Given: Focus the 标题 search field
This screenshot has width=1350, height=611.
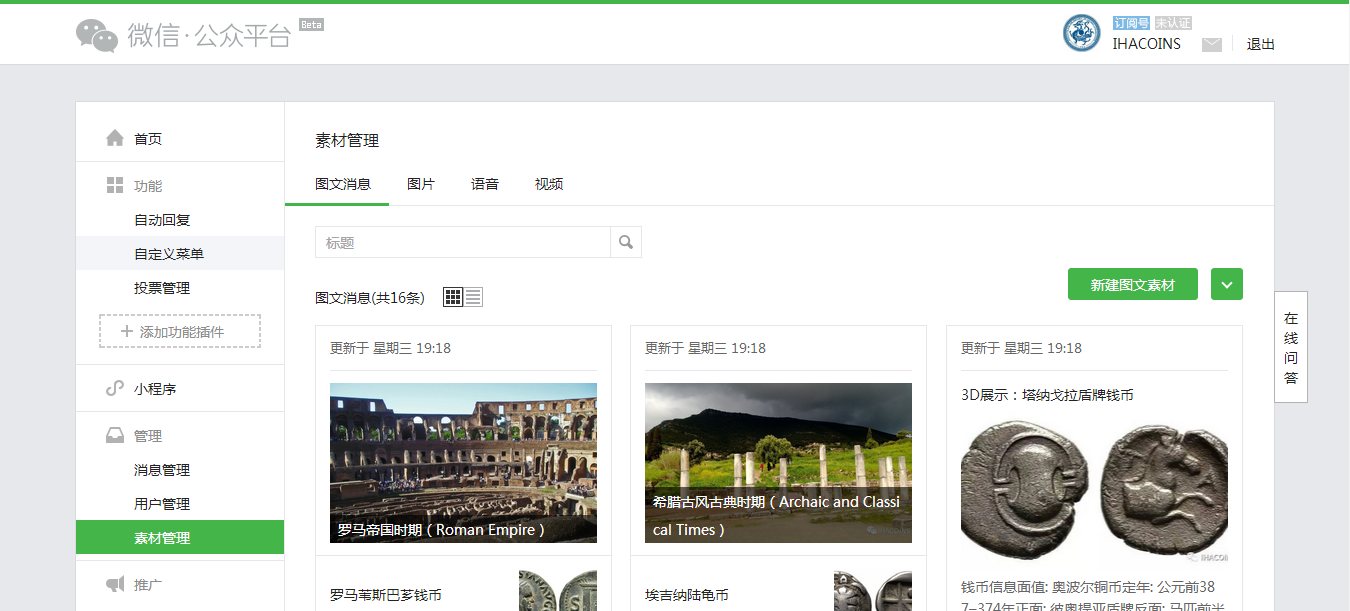Looking at the screenshot, I should pyautogui.click(x=463, y=242).
